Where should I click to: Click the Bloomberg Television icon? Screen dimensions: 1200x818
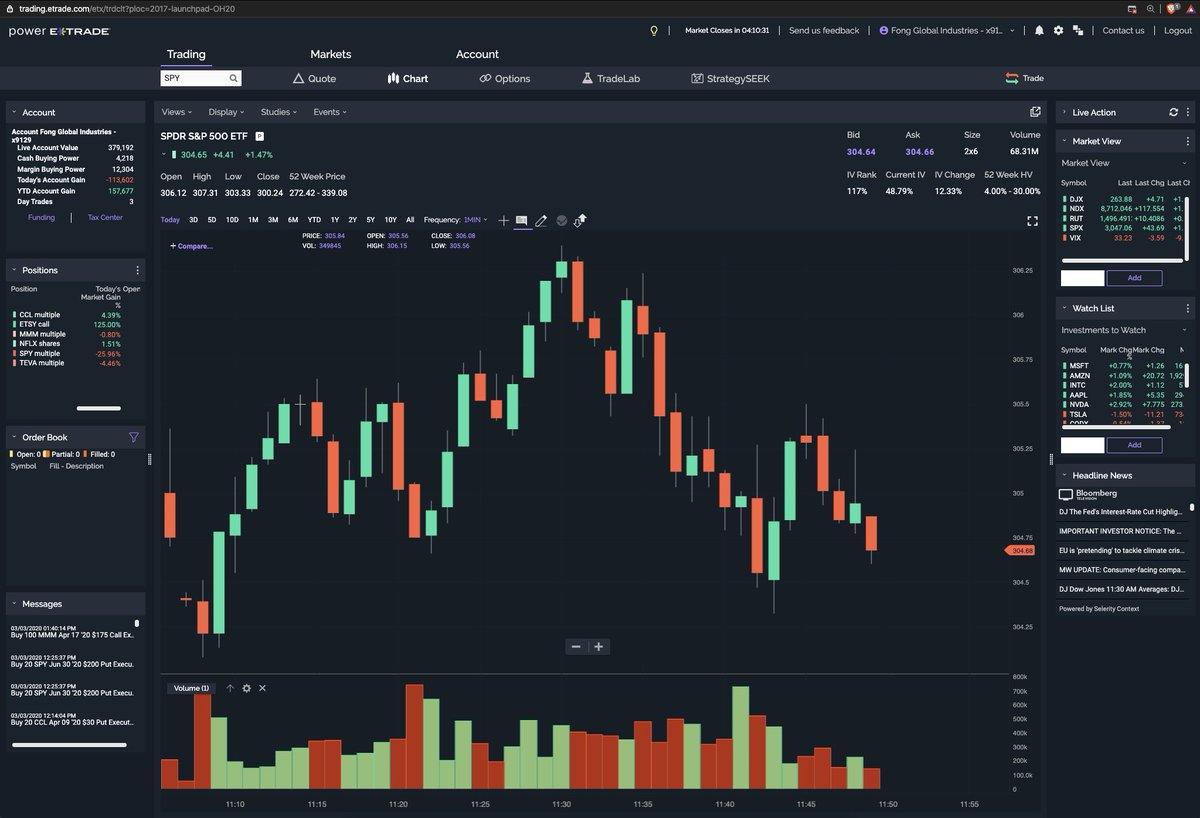(x=1065, y=494)
